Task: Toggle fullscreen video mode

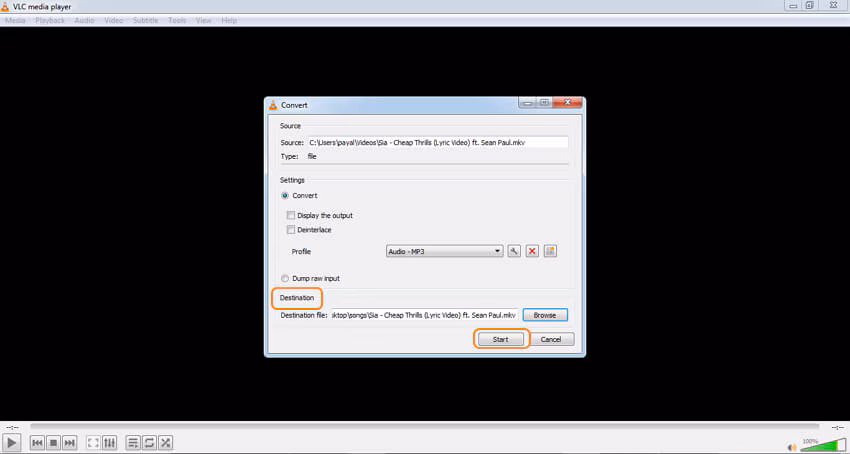Action: click(93, 443)
